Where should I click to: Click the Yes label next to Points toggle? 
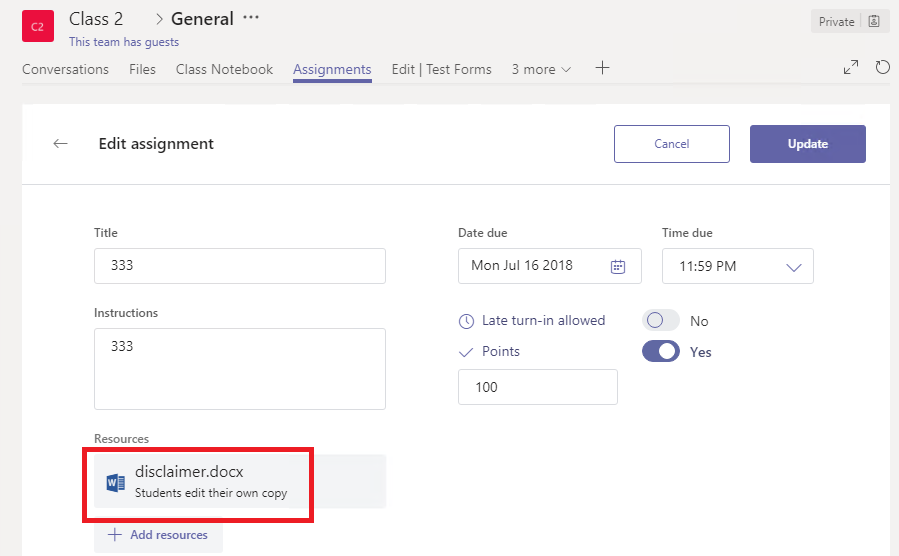pos(700,352)
